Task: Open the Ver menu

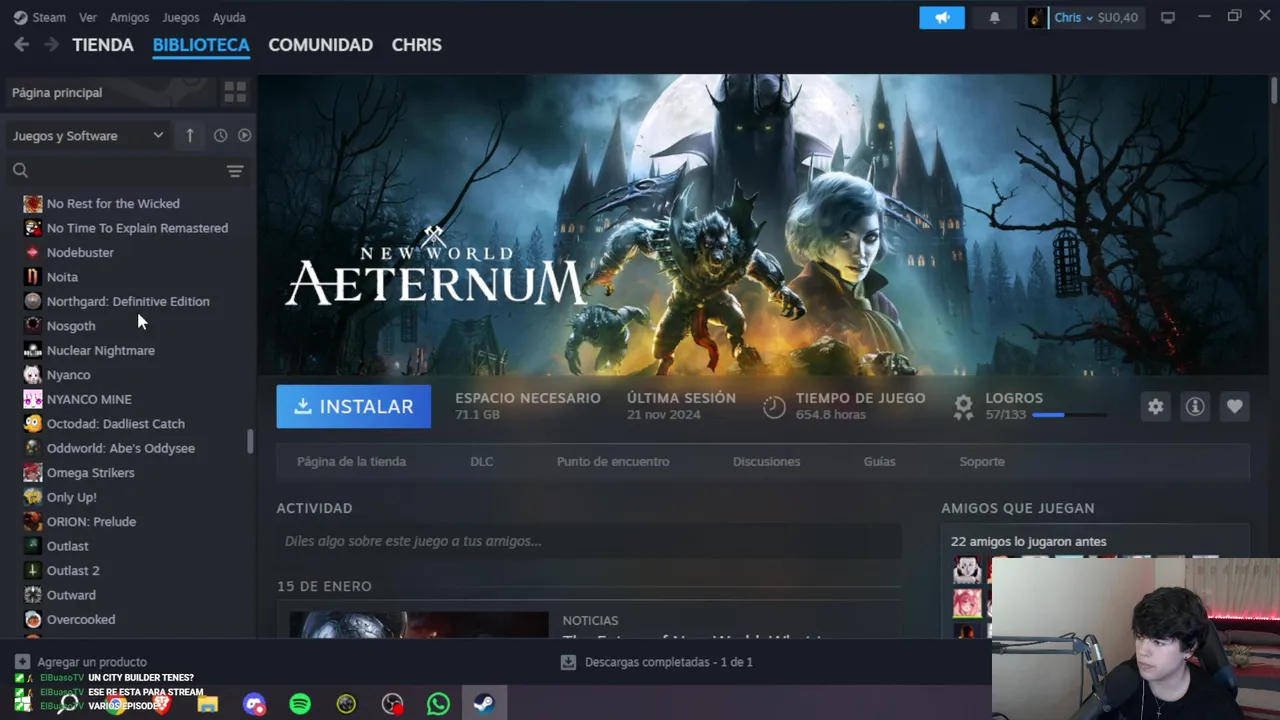Action: 88,17
